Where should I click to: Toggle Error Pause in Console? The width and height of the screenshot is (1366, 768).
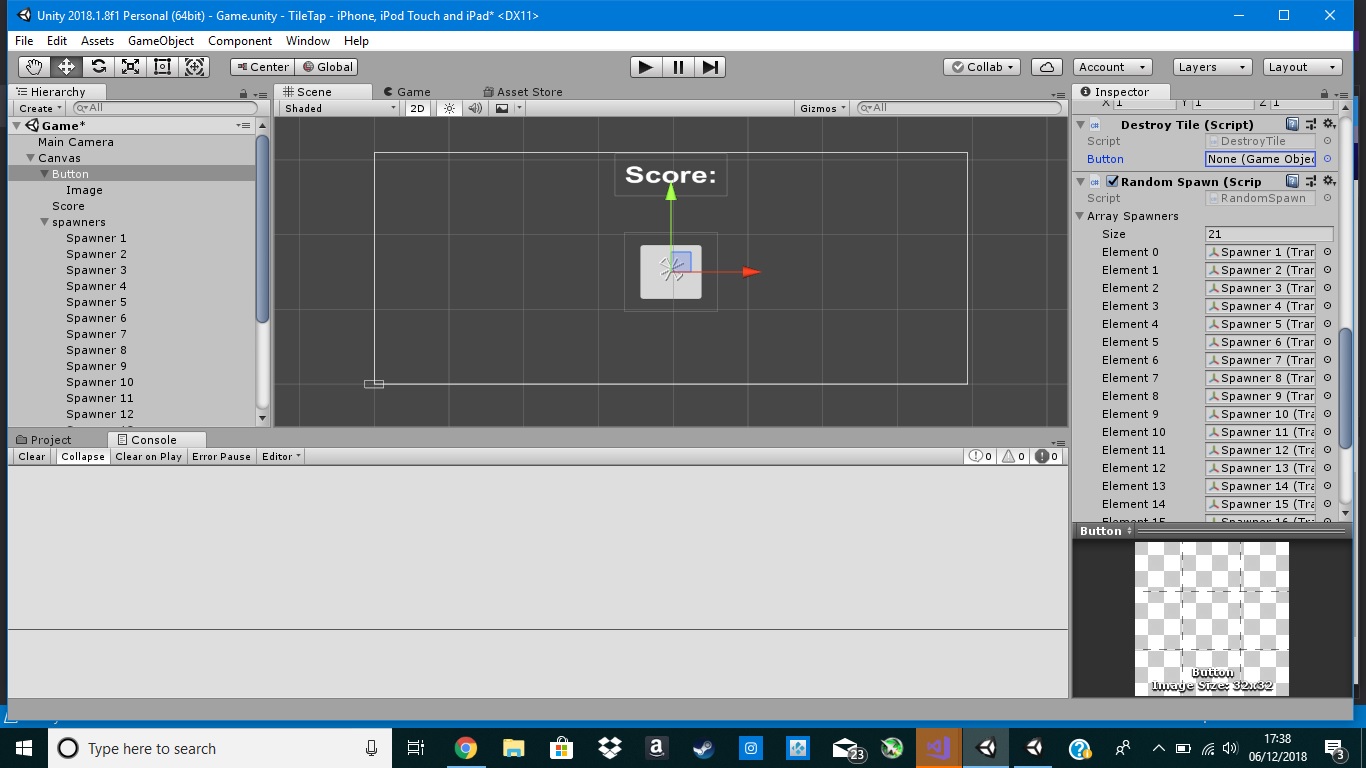pyautogui.click(x=221, y=456)
